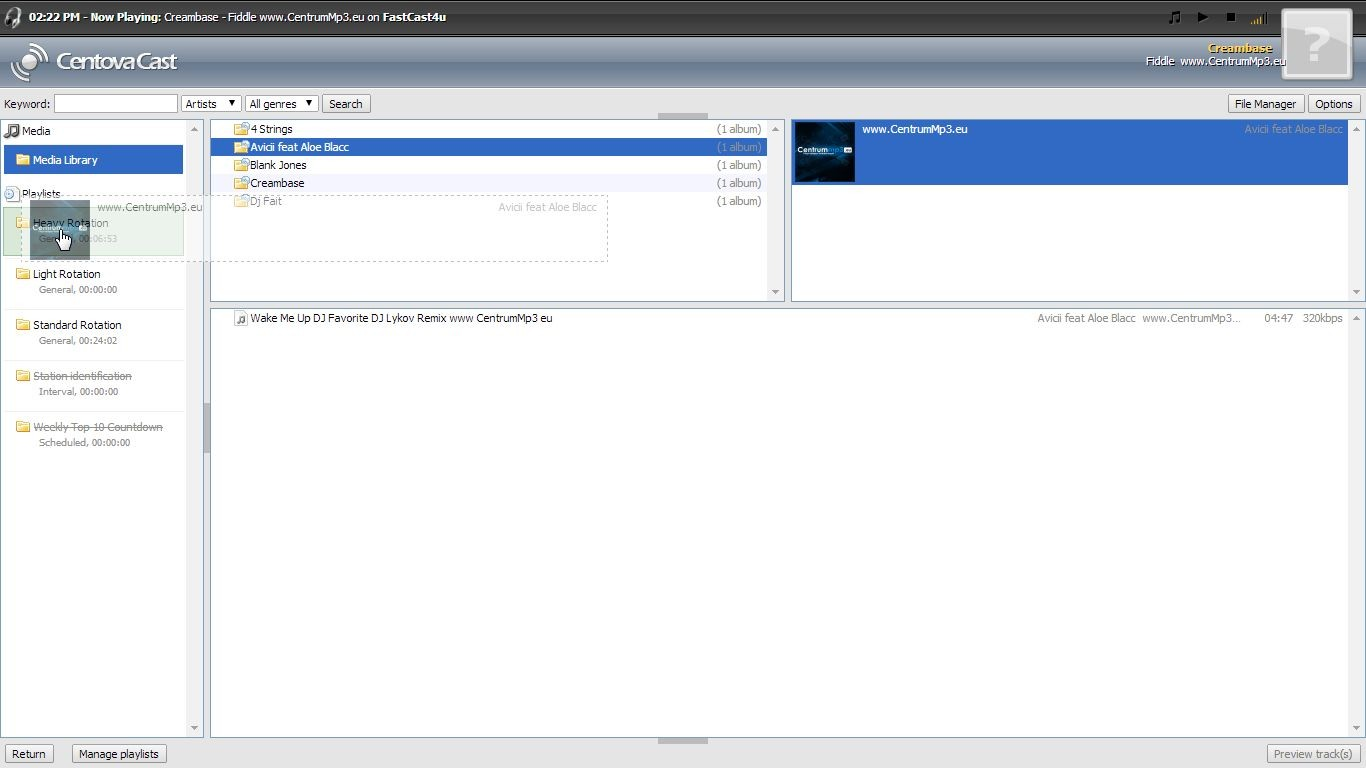This screenshot has width=1366, height=768.
Task: Click the Blank Jones folder icon
Action: click(241, 165)
